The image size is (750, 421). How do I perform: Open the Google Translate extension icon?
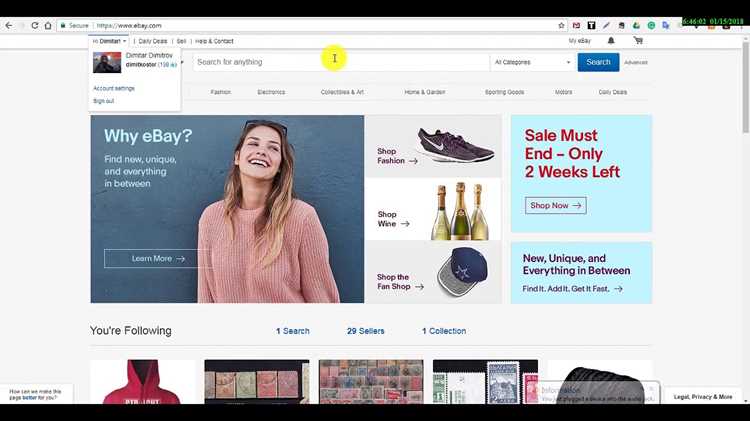point(666,25)
